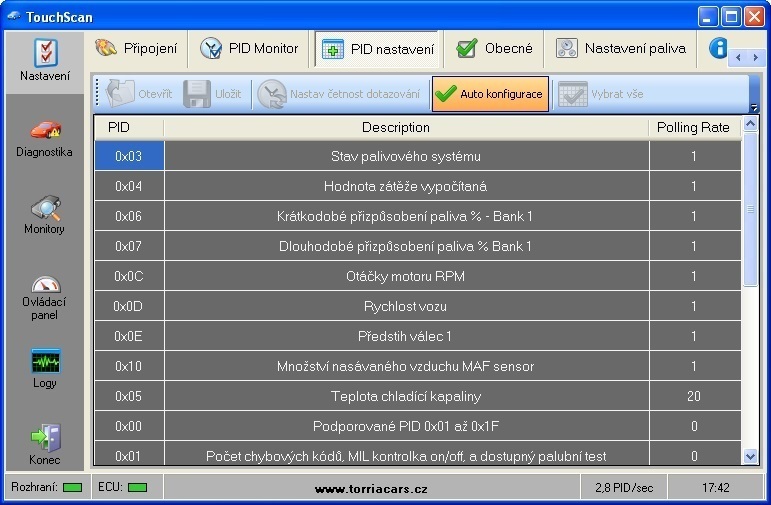Viewport: 771px width, 505px height.
Task: Click the table scrollbar down arrow
Action: 750,457
